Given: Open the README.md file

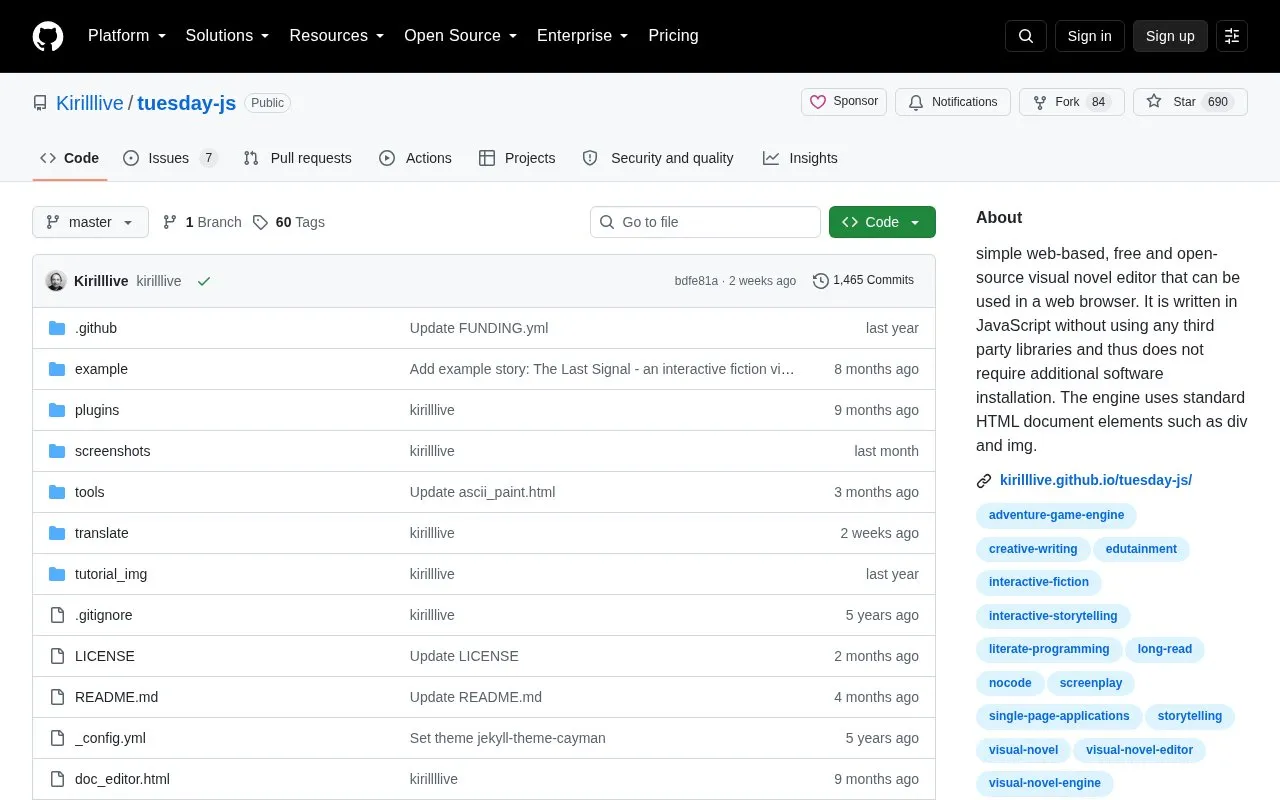Looking at the screenshot, I should [116, 697].
